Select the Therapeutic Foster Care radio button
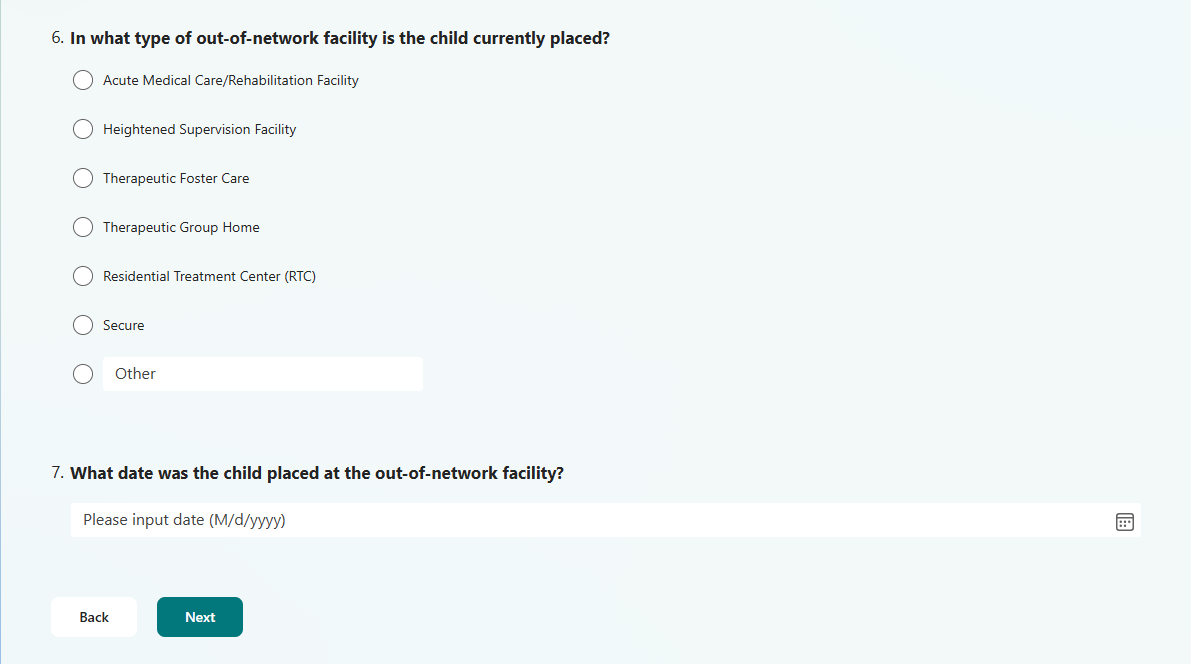Image resolution: width=1191 pixels, height=664 pixels. pyautogui.click(x=84, y=178)
